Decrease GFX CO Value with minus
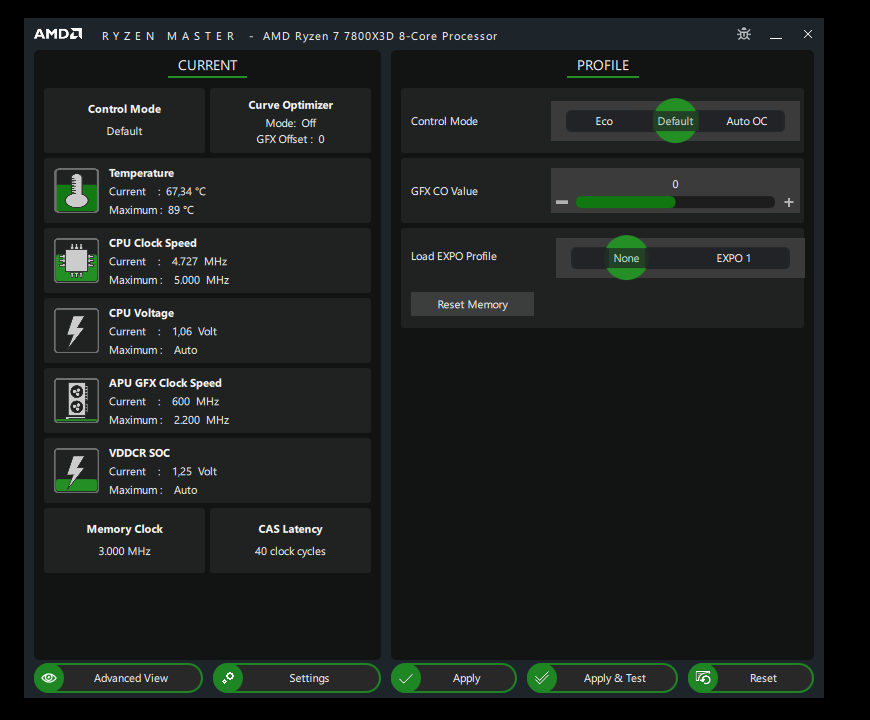 click(x=562, y=202)
